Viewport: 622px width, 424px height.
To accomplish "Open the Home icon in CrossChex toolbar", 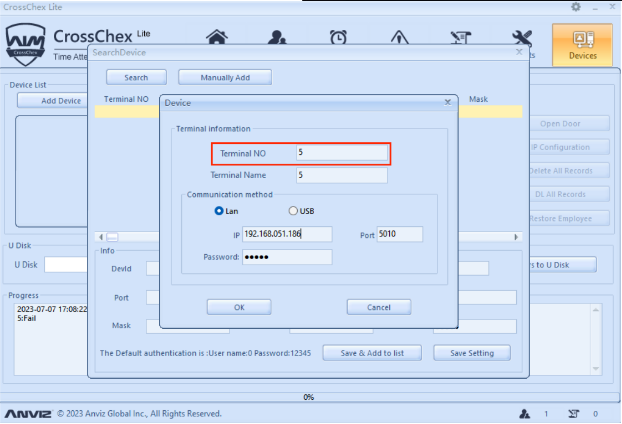I will 217,37.
